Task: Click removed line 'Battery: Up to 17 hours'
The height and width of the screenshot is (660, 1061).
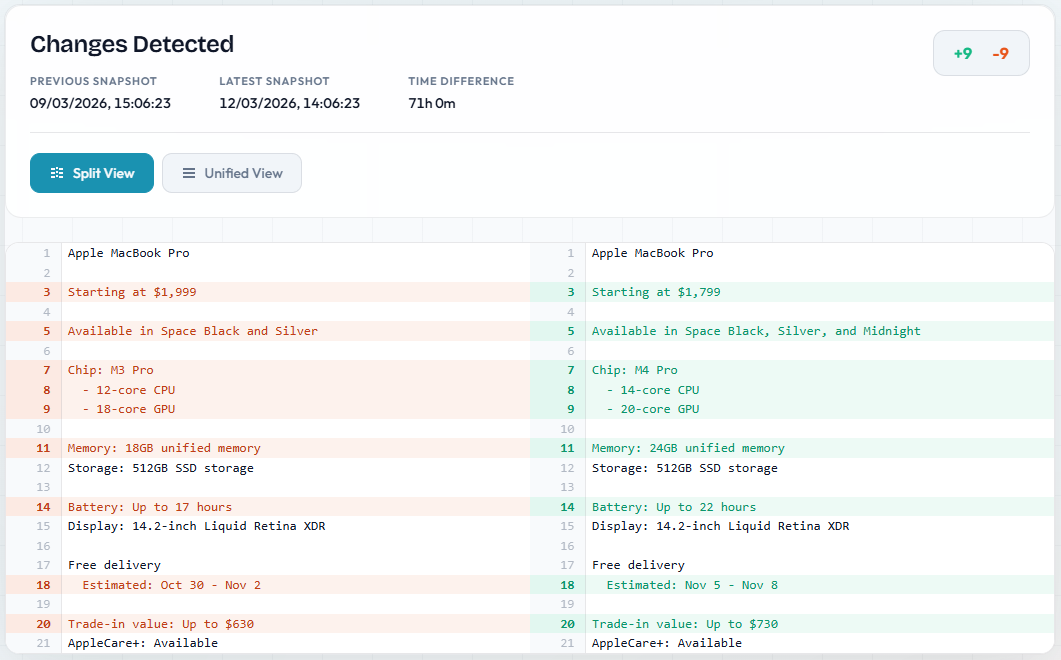Action: click(x=149, y=507)
